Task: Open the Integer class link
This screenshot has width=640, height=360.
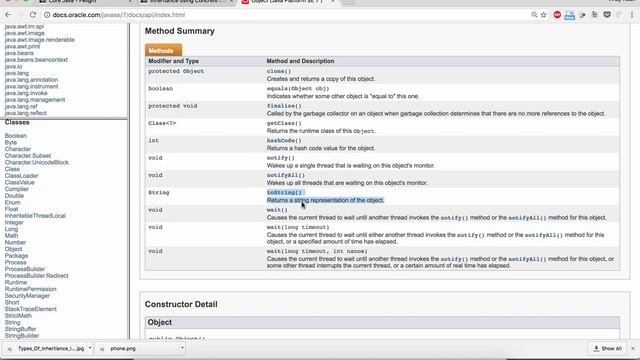Action: (x=14, y=222)
